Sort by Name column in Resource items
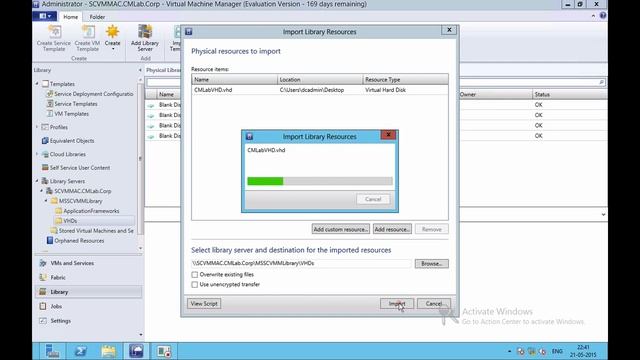Image resolution: width=640 pixels, height=360 pixels. pyautogui.click(x=235, y=80)
